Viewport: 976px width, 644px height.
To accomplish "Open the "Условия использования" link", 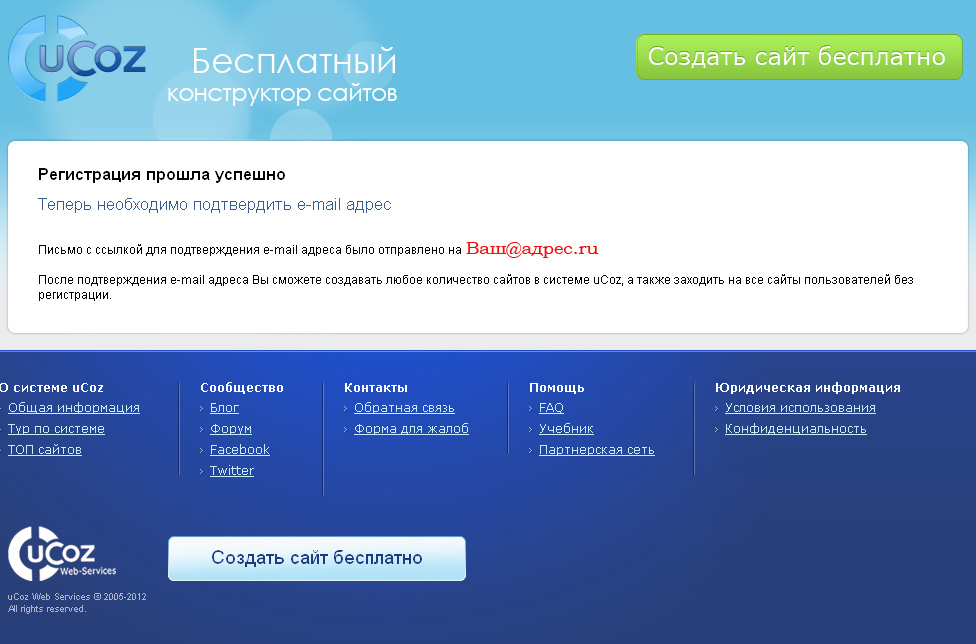I will pos(800,408).
